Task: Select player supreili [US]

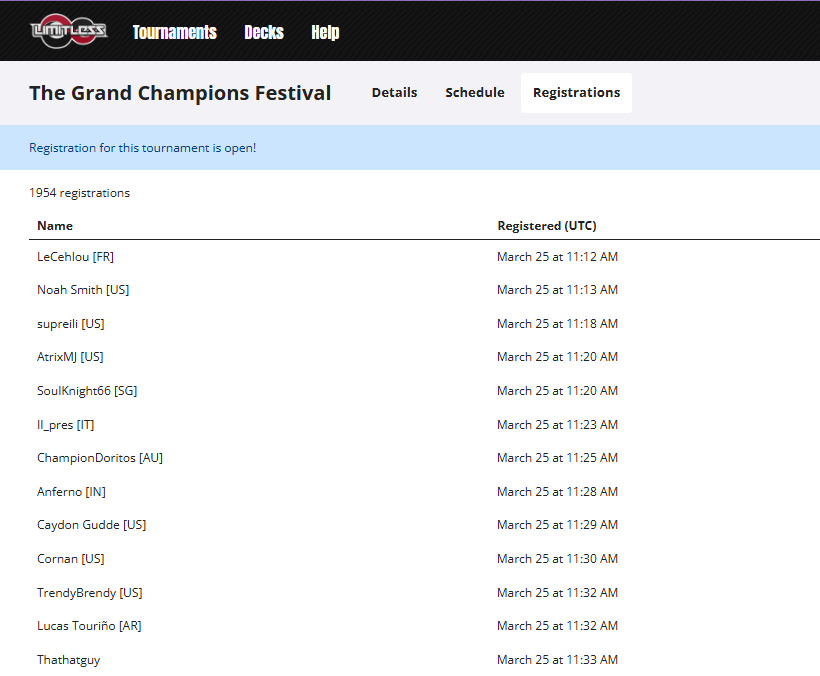Action: point(71,324)
